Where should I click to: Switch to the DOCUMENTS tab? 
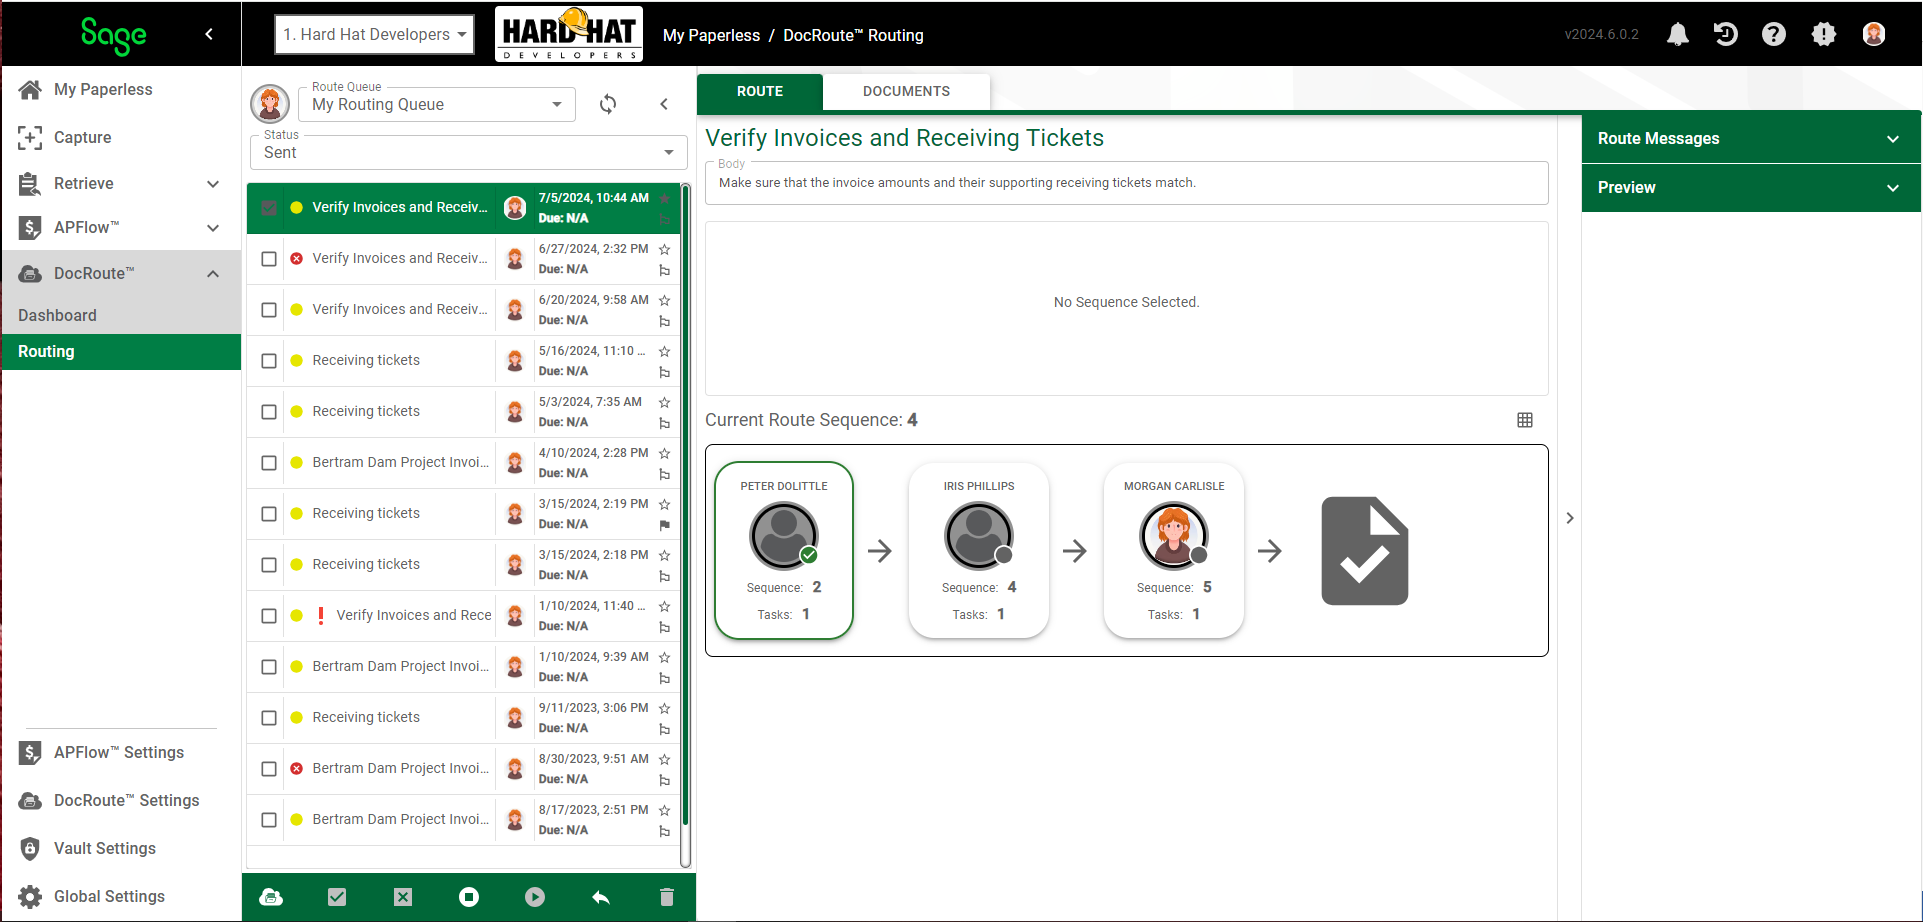point(907,91)
